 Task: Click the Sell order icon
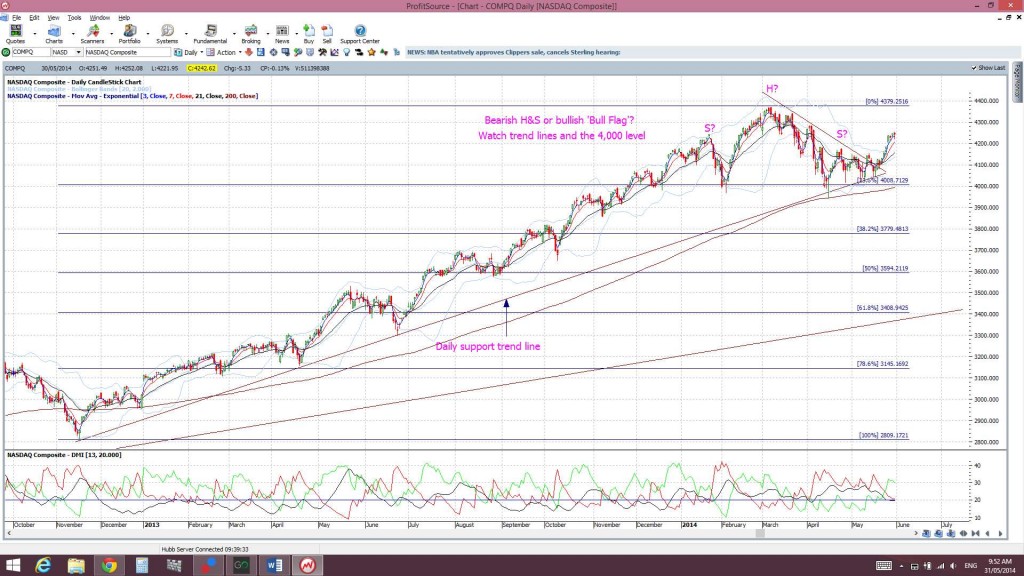(327, 34)
